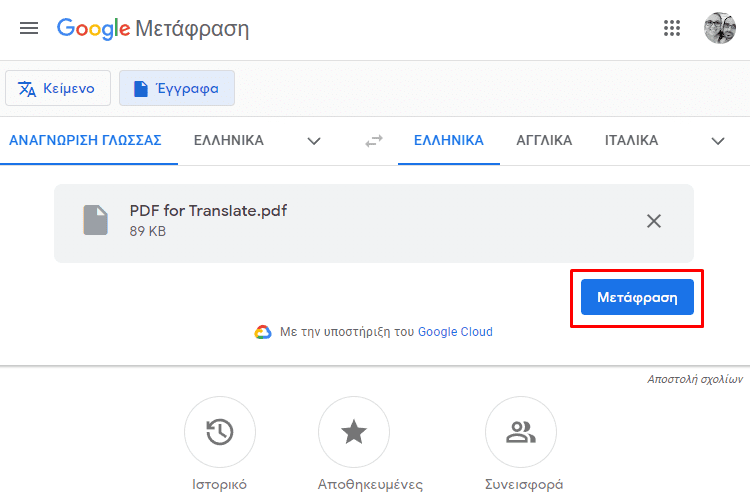The height and width of the screenshot is (500, 750).
Task: Open the Συνεισφορά contribute people icon
Action: tap(521, 432)
